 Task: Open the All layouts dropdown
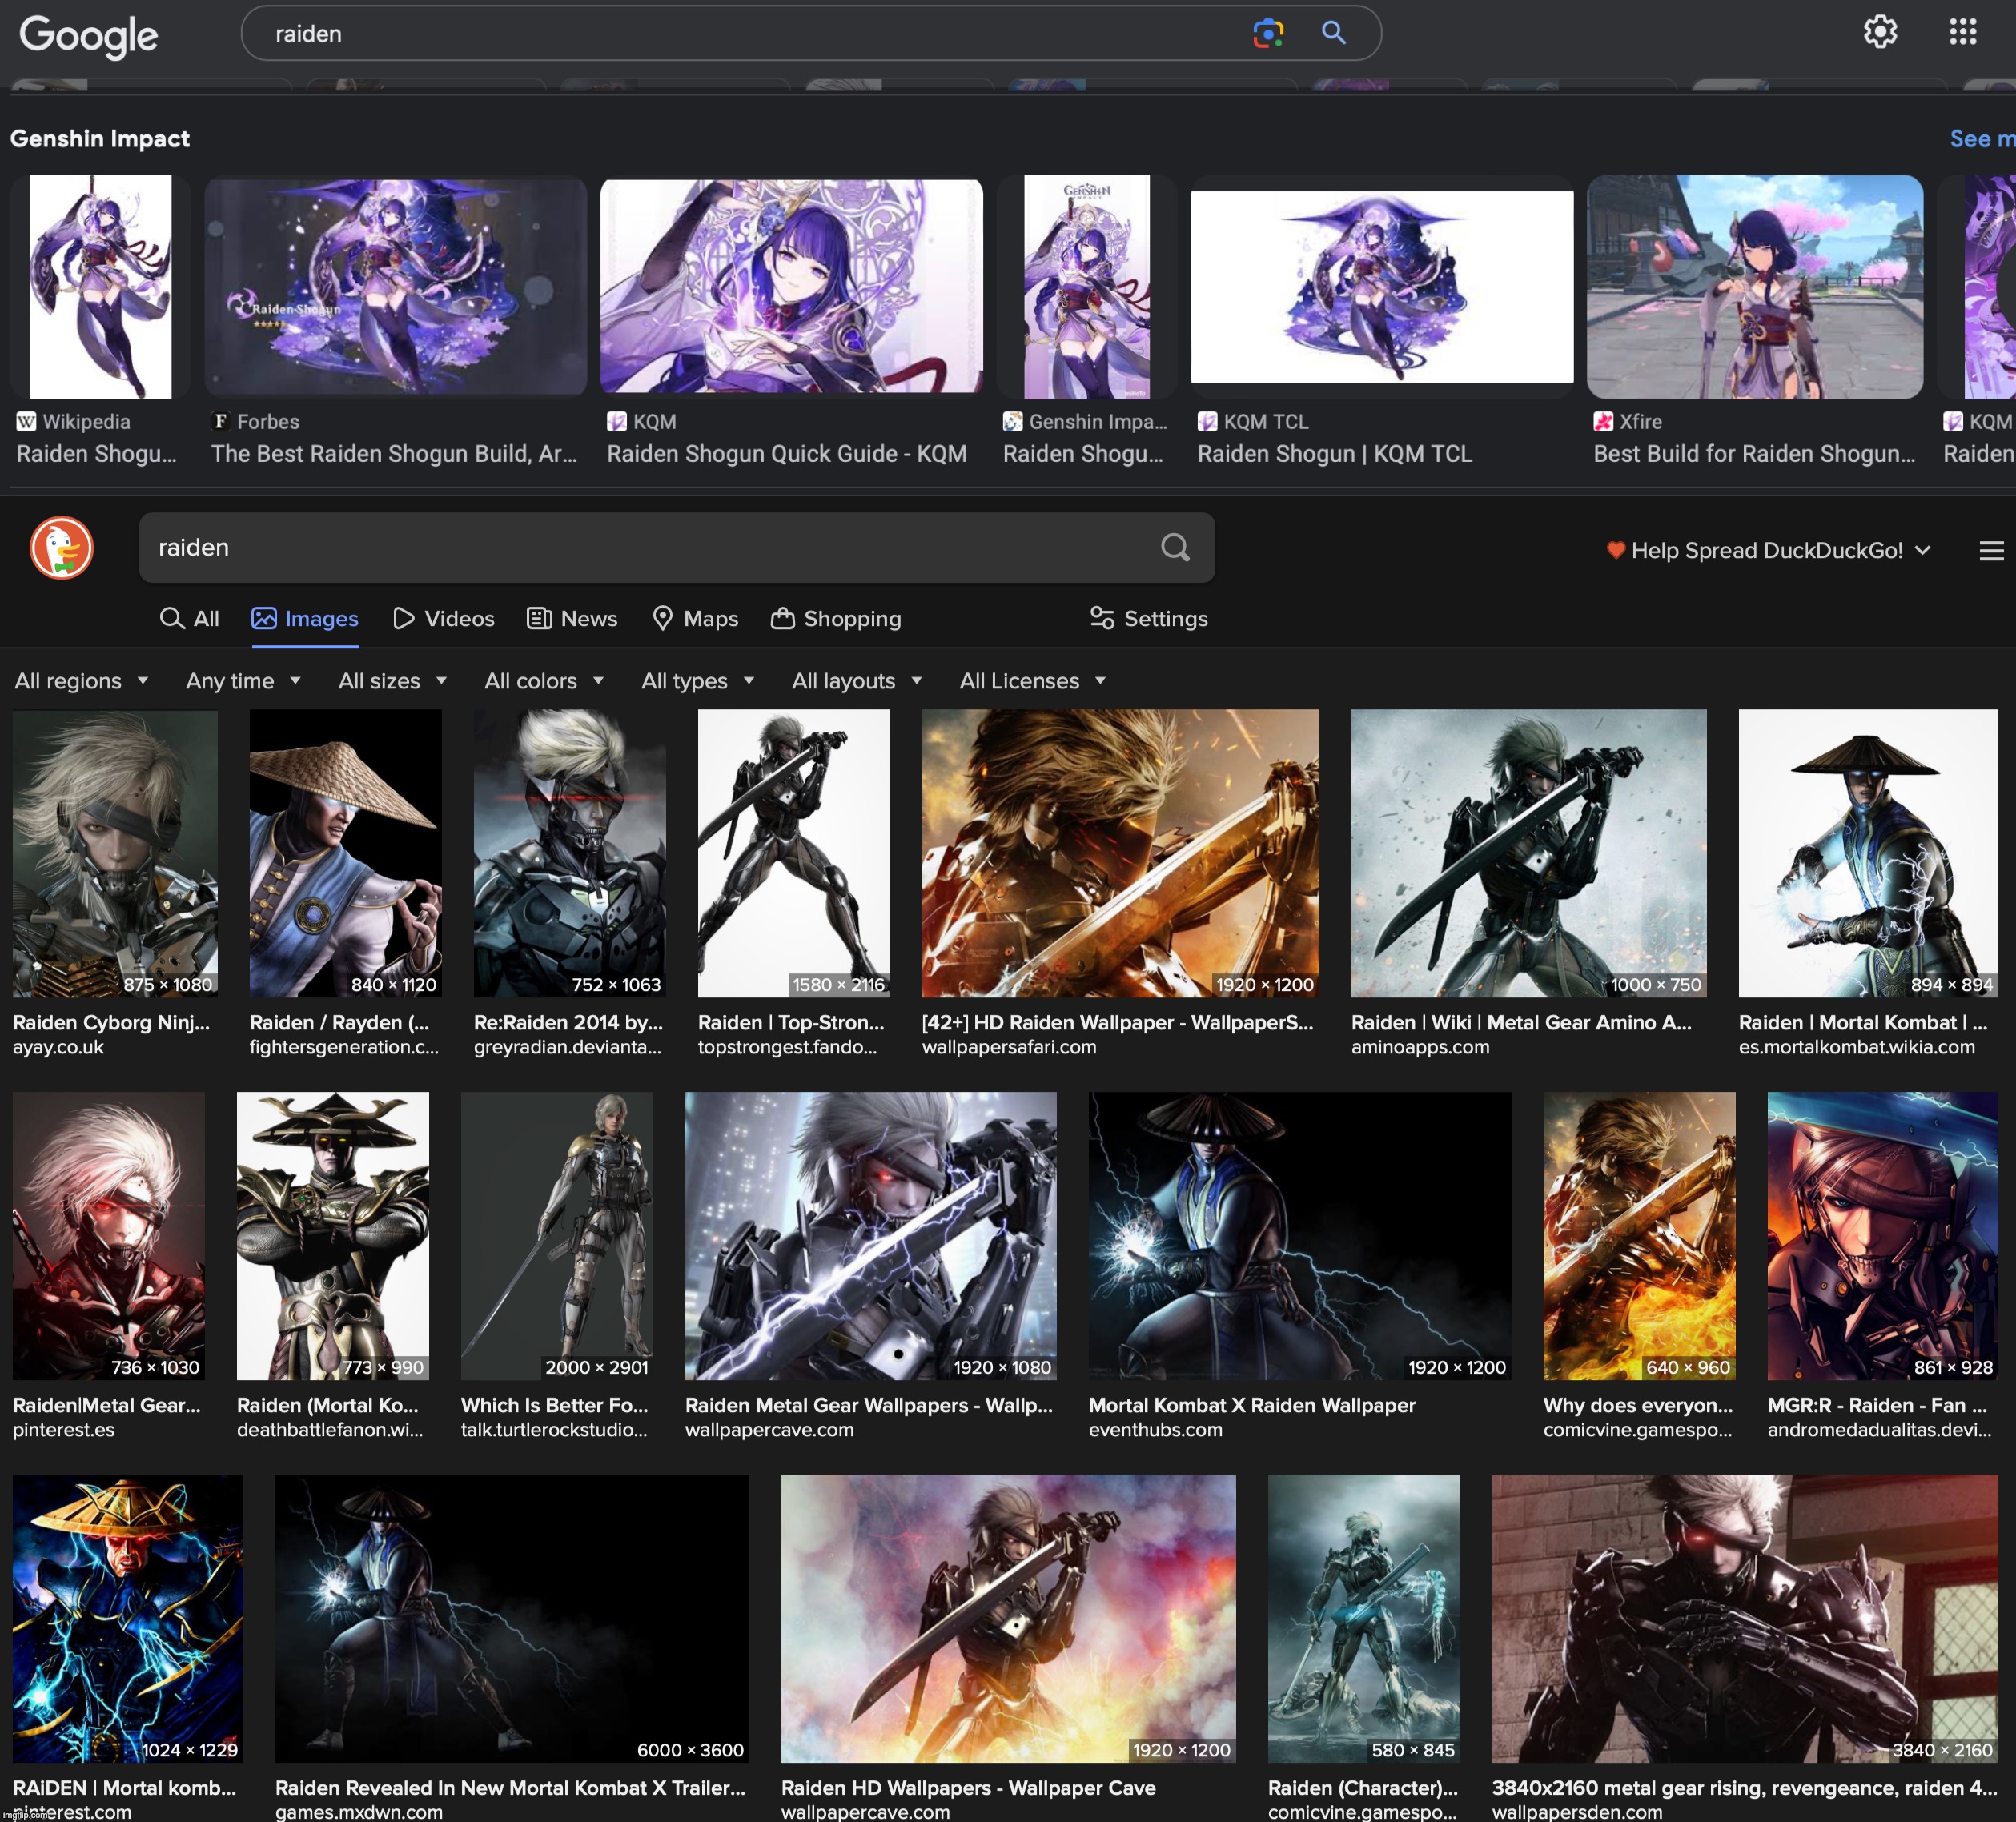tap(856, 681)
